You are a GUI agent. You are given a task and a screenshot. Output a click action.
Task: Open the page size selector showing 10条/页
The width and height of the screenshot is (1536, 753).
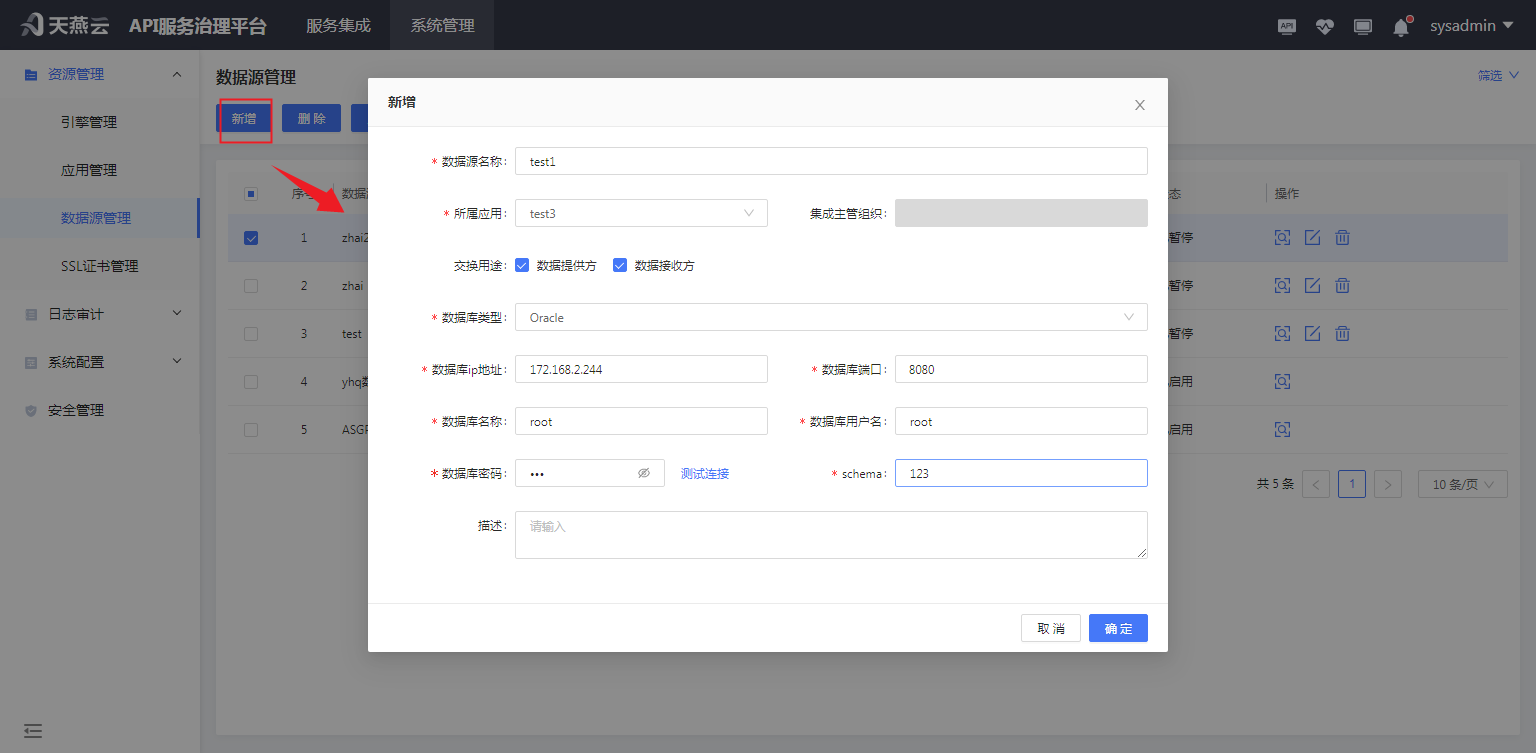click(x=1462, y=483)
